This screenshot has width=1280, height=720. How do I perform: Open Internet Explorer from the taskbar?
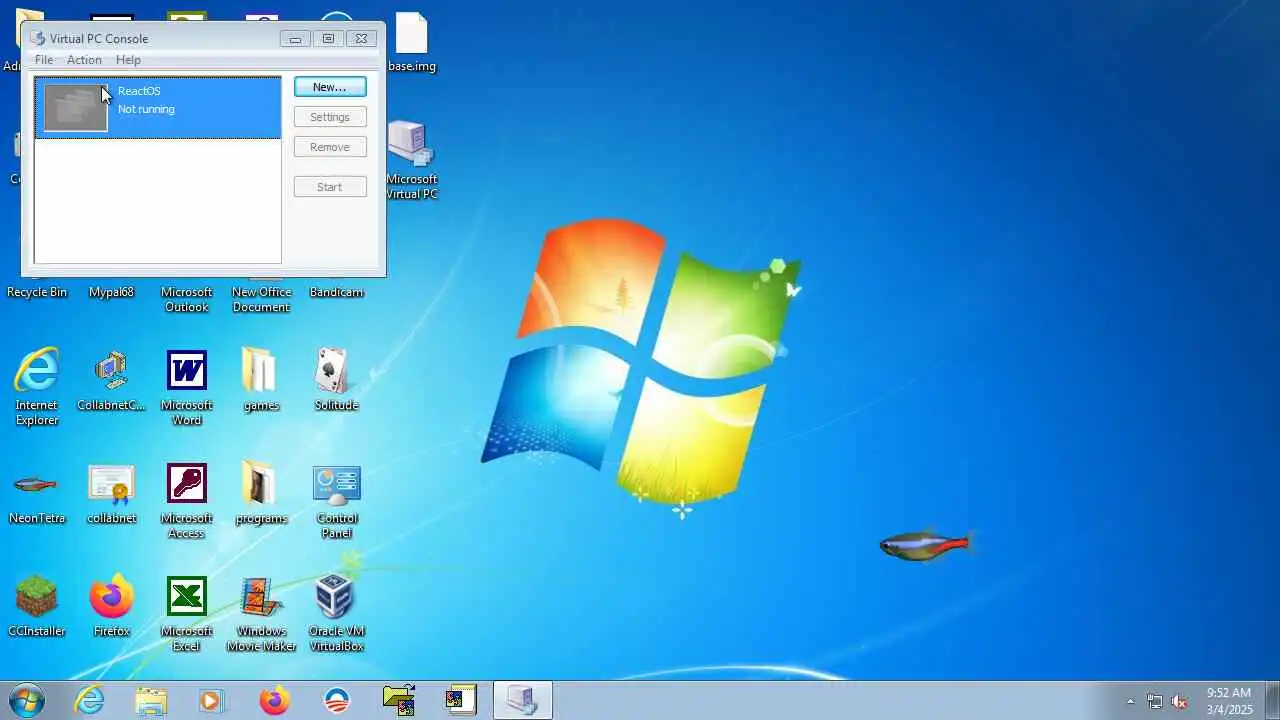[90, 701]
